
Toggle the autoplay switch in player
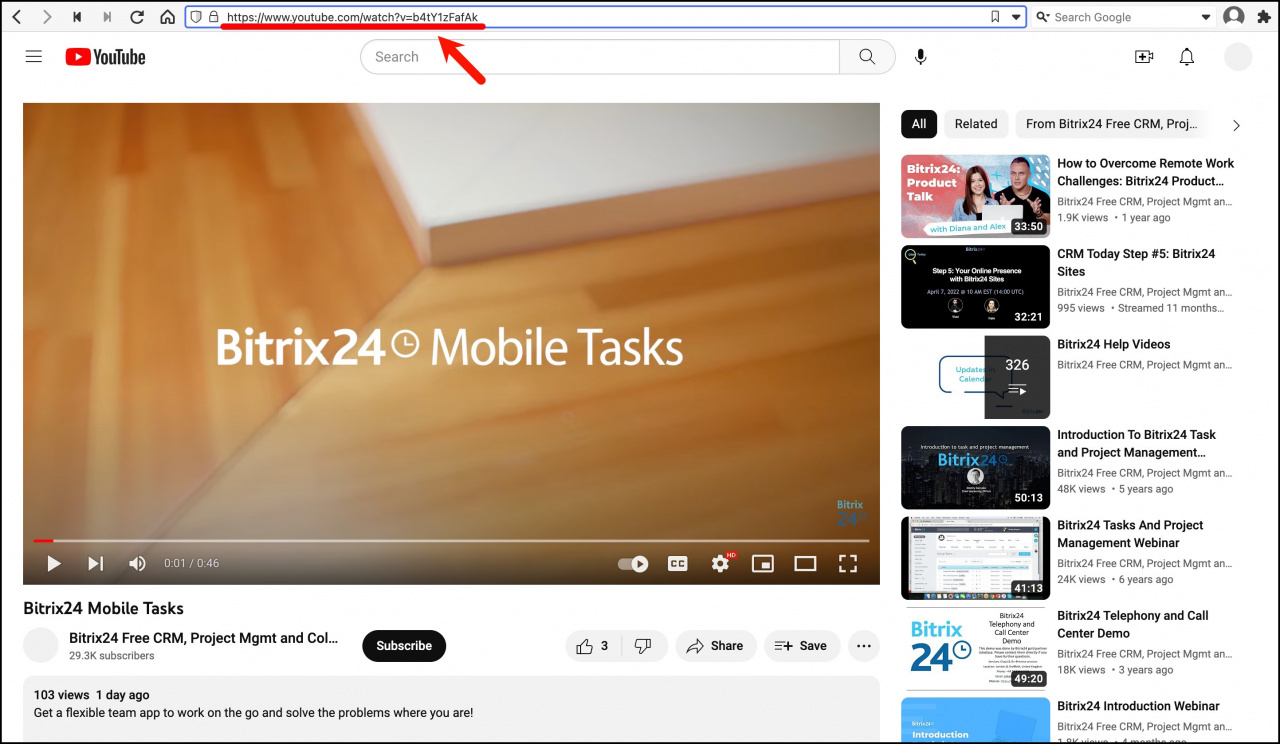(633, 564)
